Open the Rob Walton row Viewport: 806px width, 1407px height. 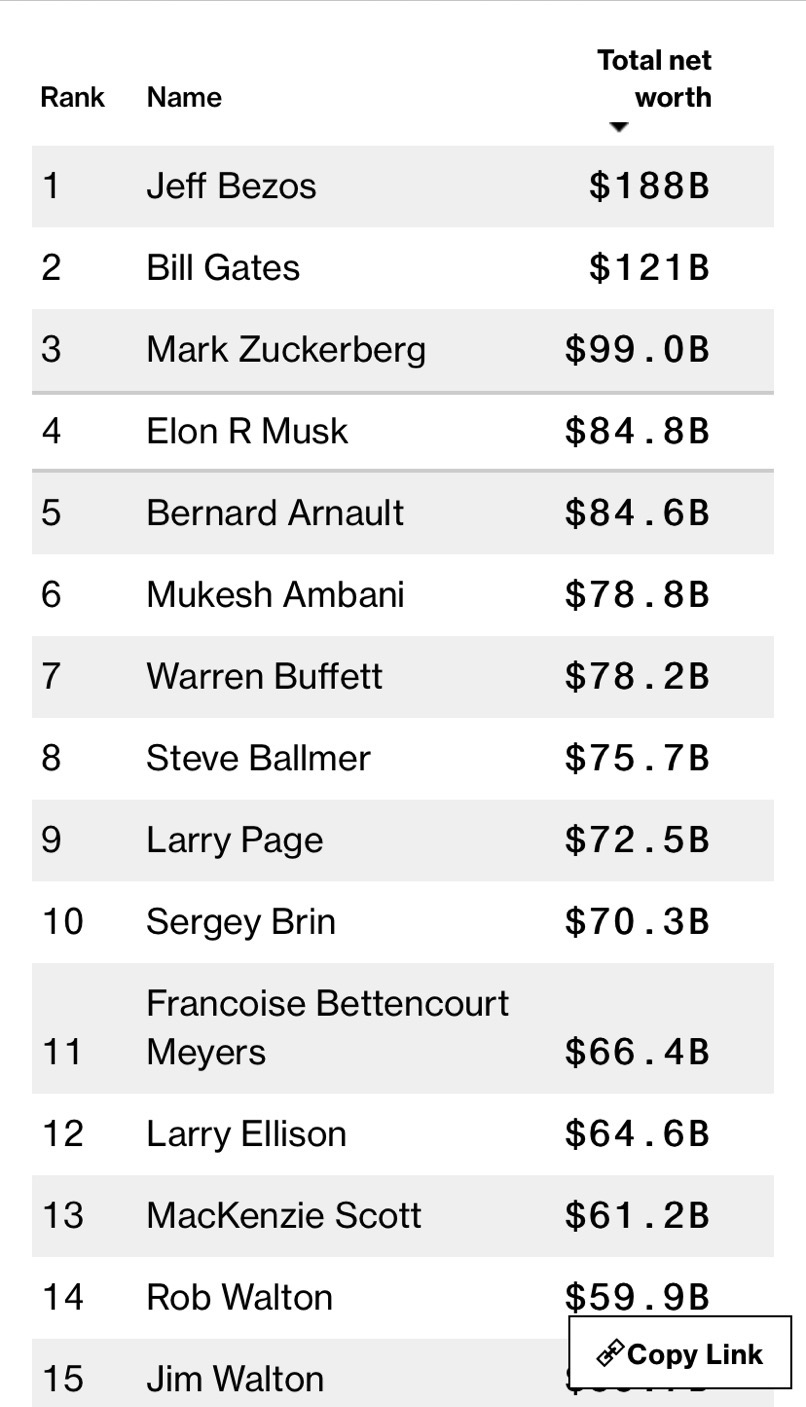coord(239,1298)
